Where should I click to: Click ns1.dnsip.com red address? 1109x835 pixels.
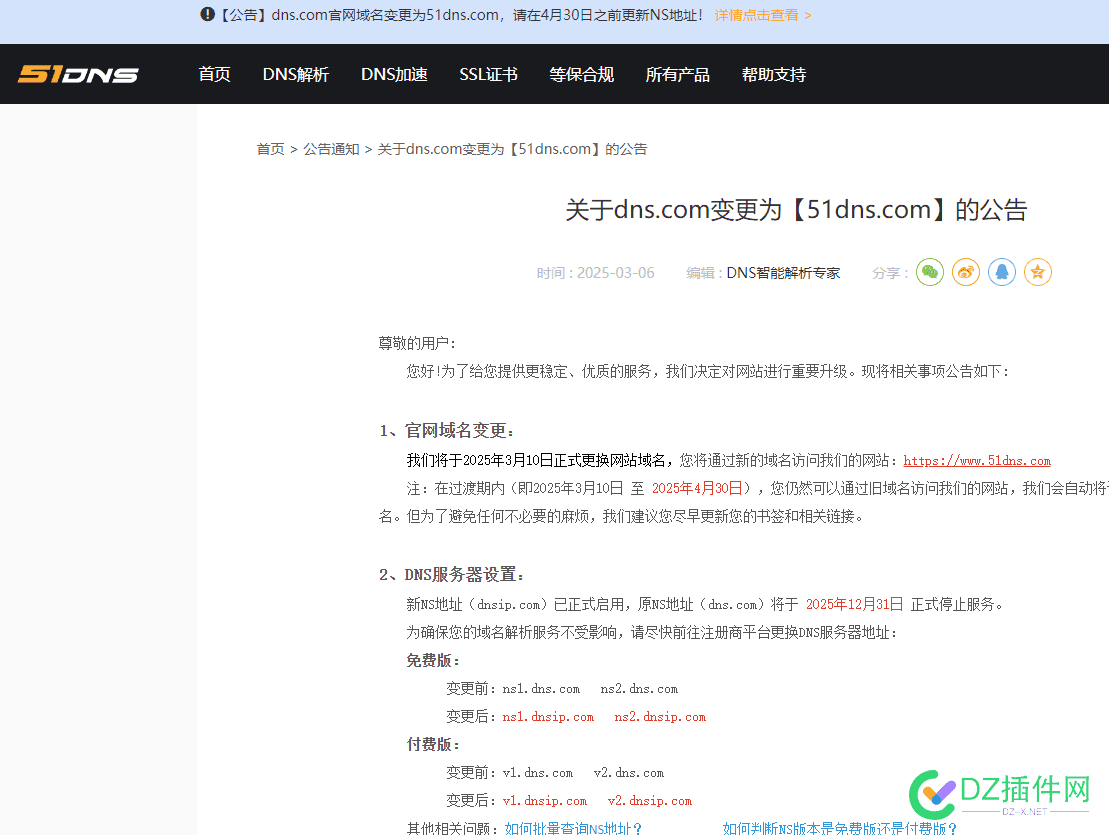[x=548, y=717]
